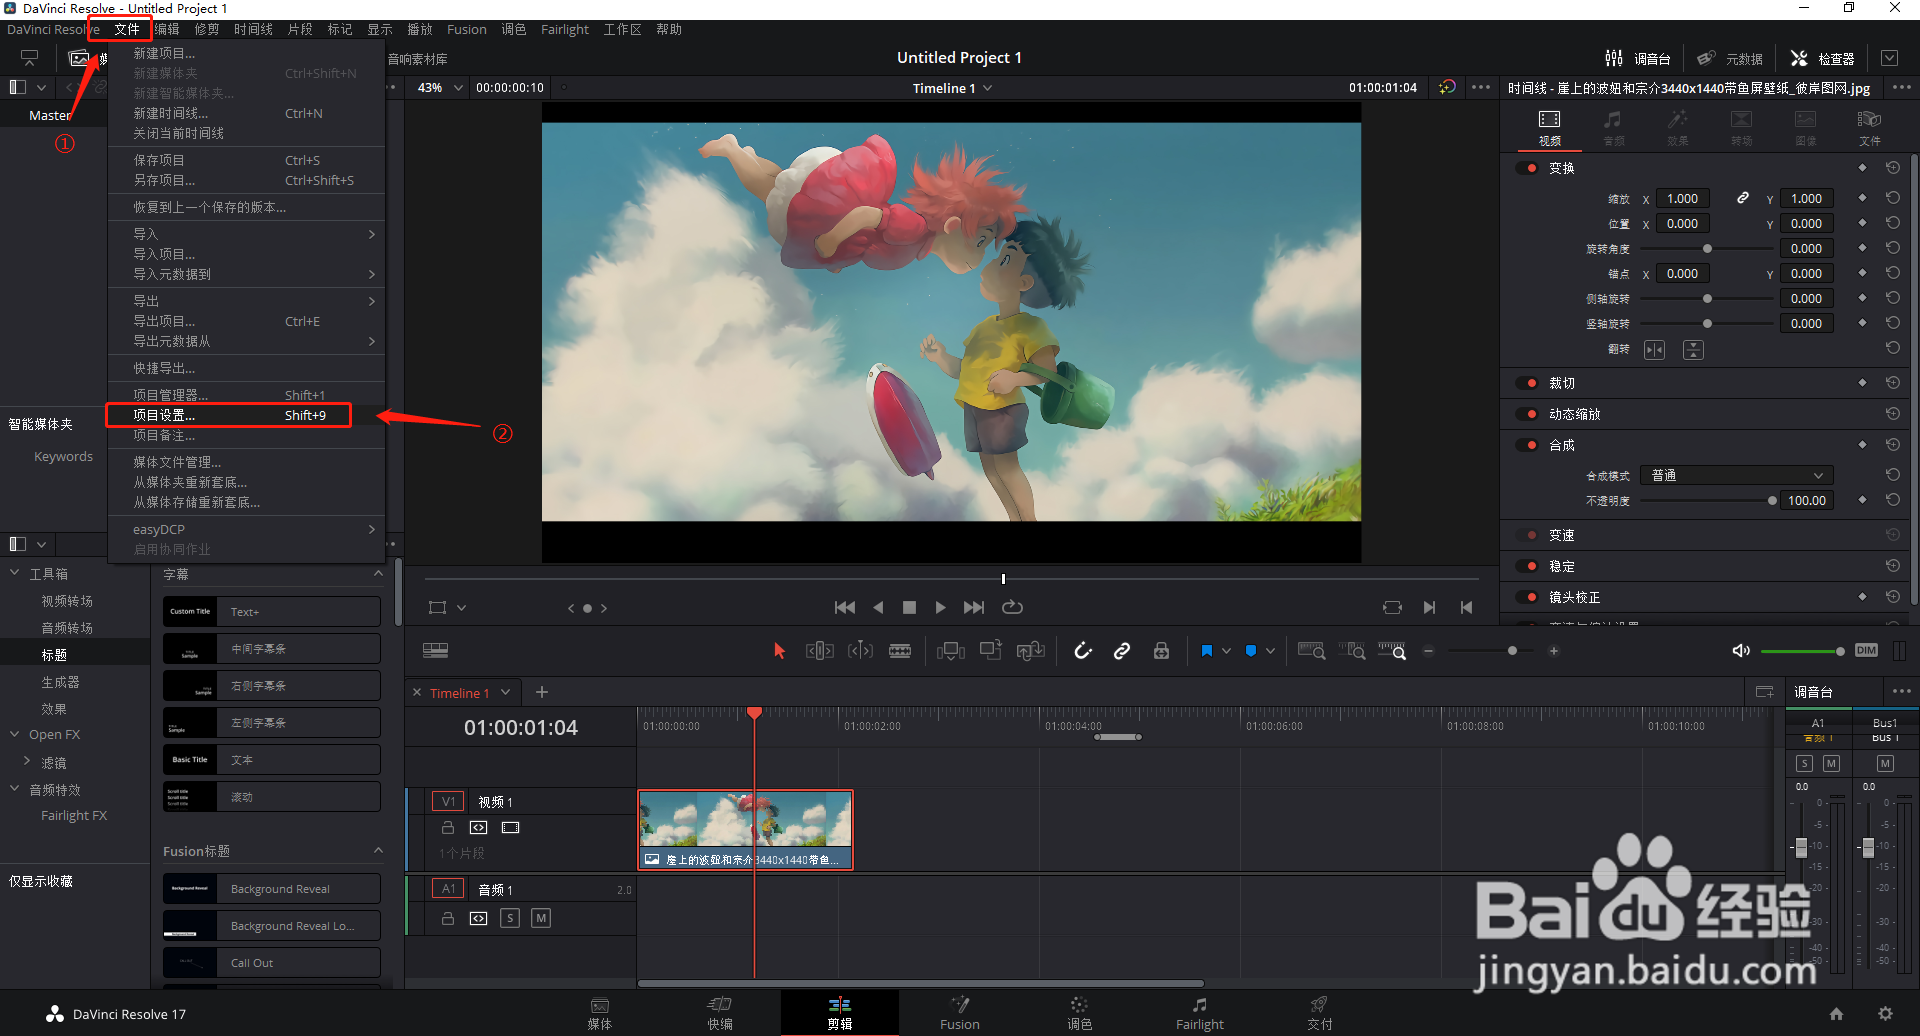Open the Timeline 1 tab dropdown arrow
Viewport: 1920px width, 1036px height.
pos(506,692)
